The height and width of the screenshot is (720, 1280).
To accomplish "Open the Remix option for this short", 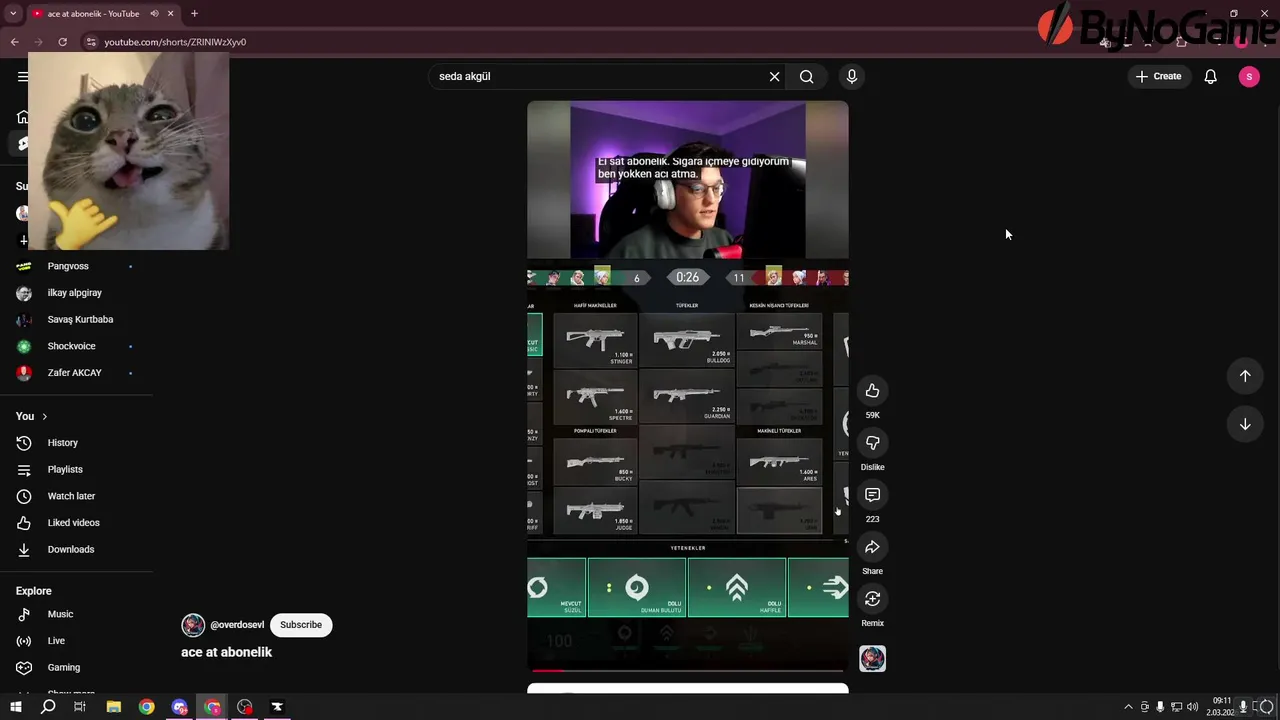I will tap(872, 599).
